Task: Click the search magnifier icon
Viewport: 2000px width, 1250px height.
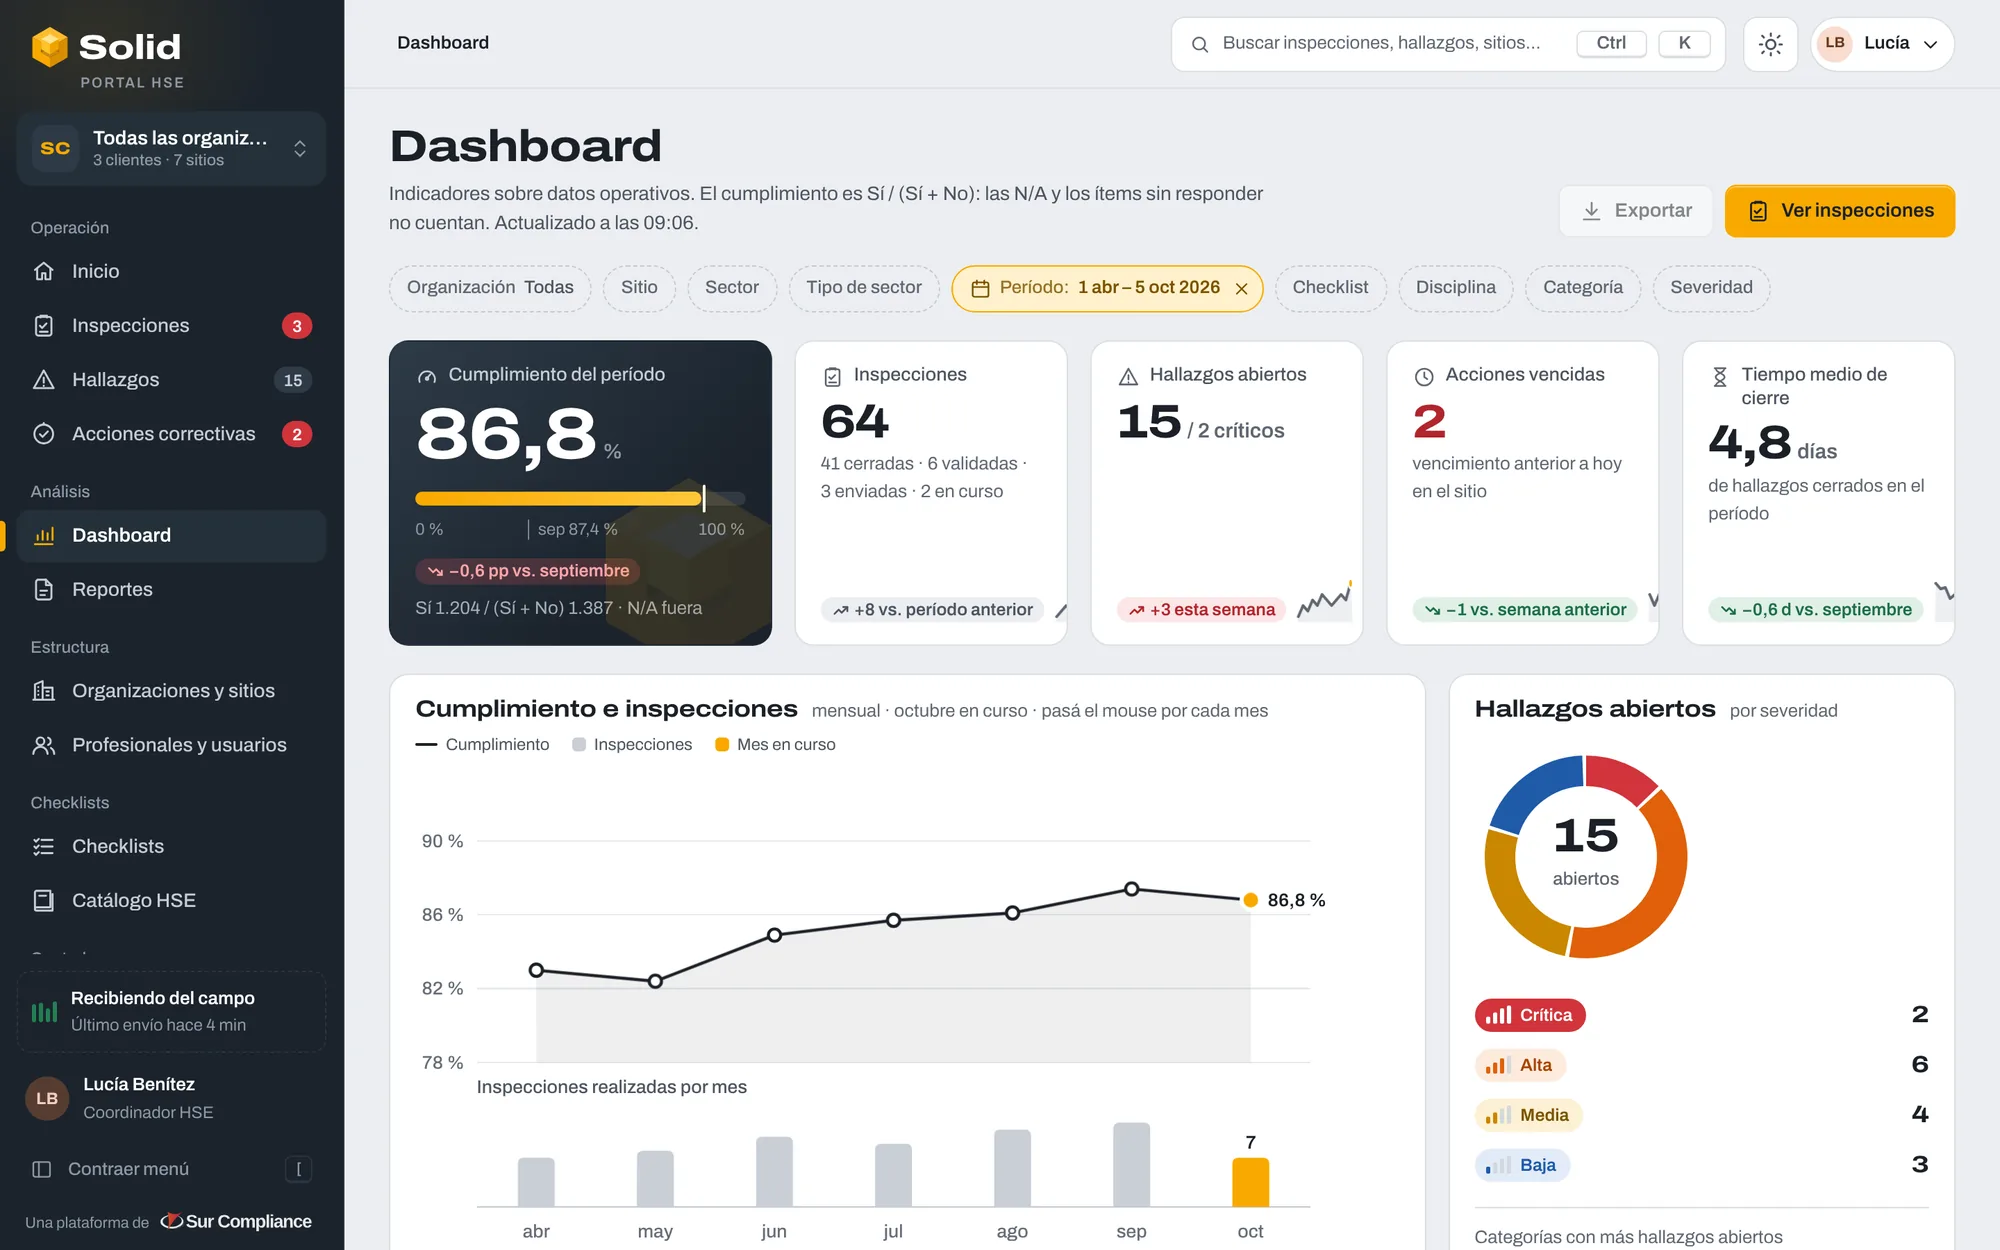Action: pos(1200,44)
